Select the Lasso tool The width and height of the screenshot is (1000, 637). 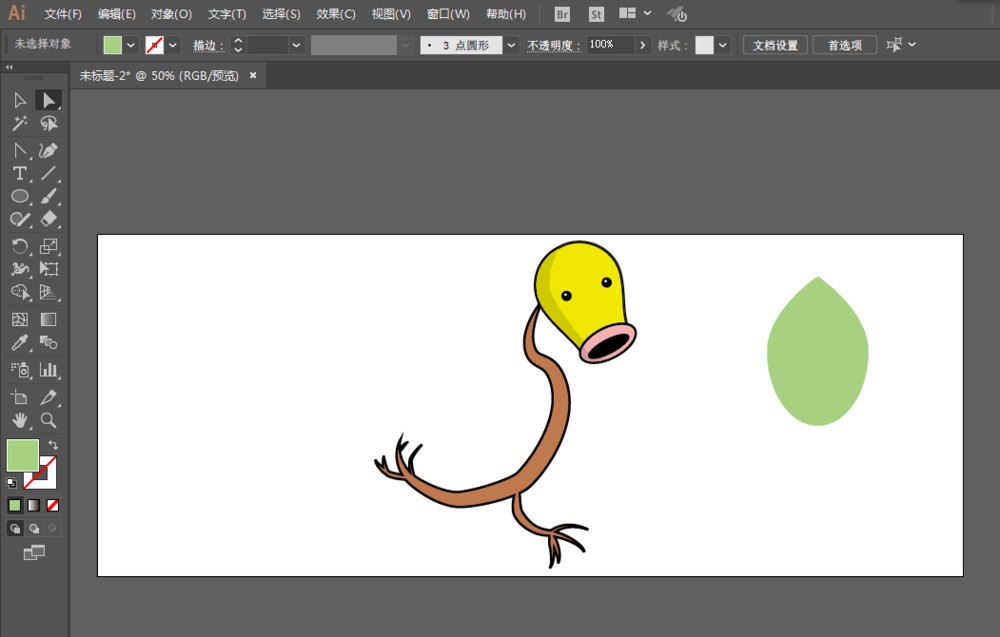(48, 124)
